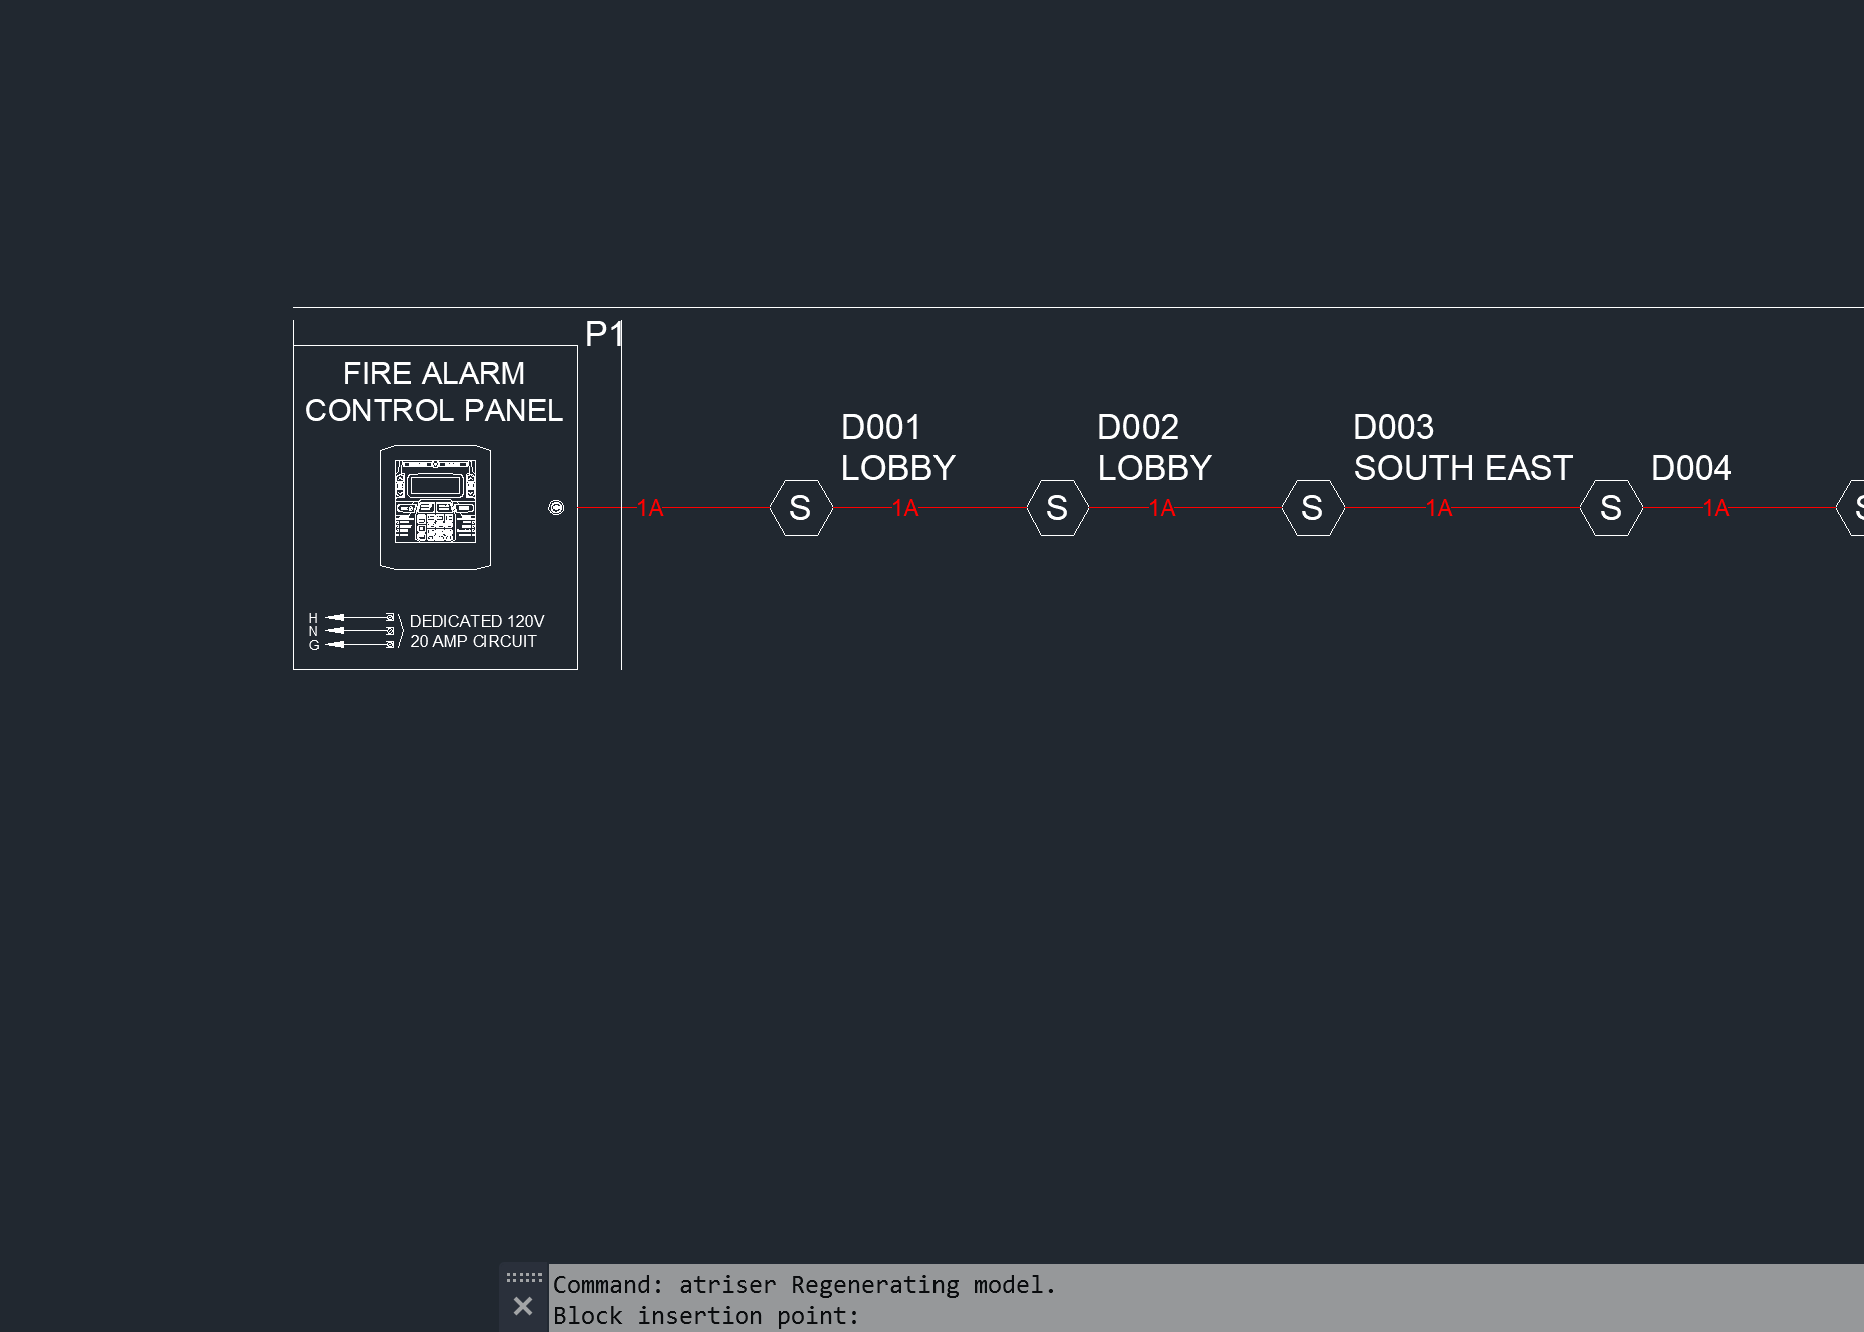Select the H N G power wiring symbol
Viewport: 1864px width, 1332px height.
[x=356, y=631]
